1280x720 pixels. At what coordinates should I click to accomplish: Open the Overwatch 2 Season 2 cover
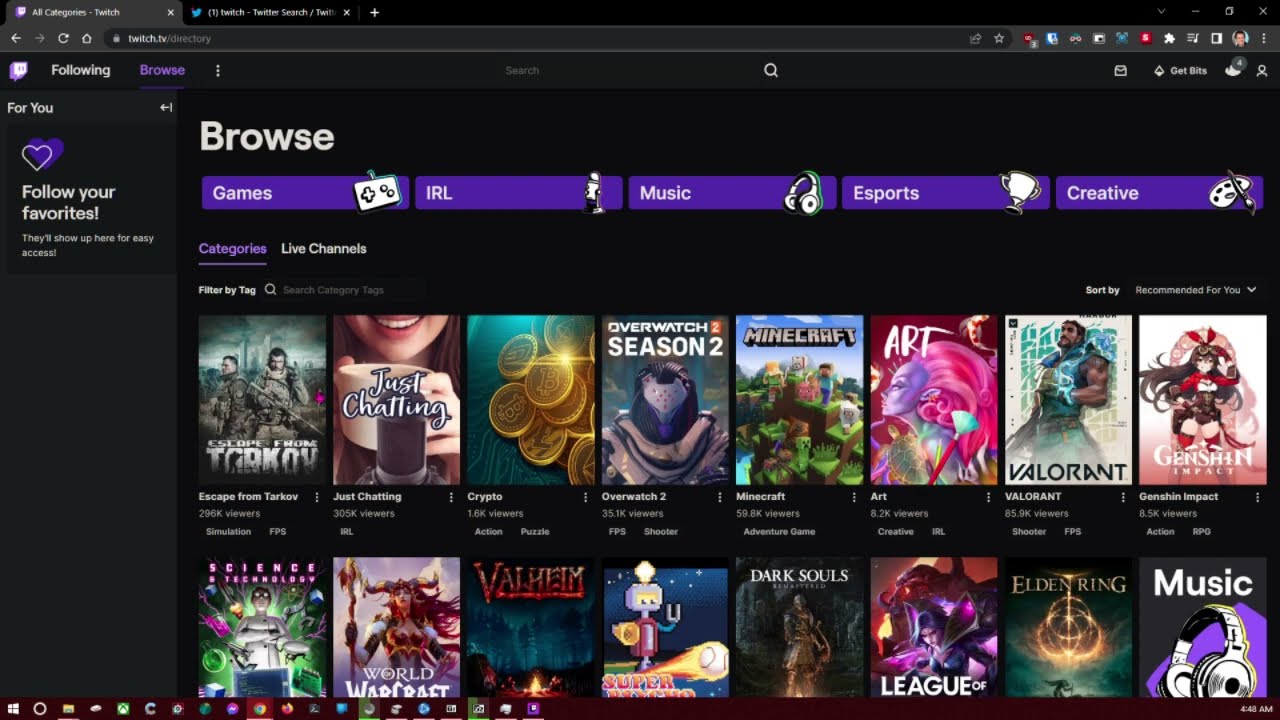[x=665, y=400]
